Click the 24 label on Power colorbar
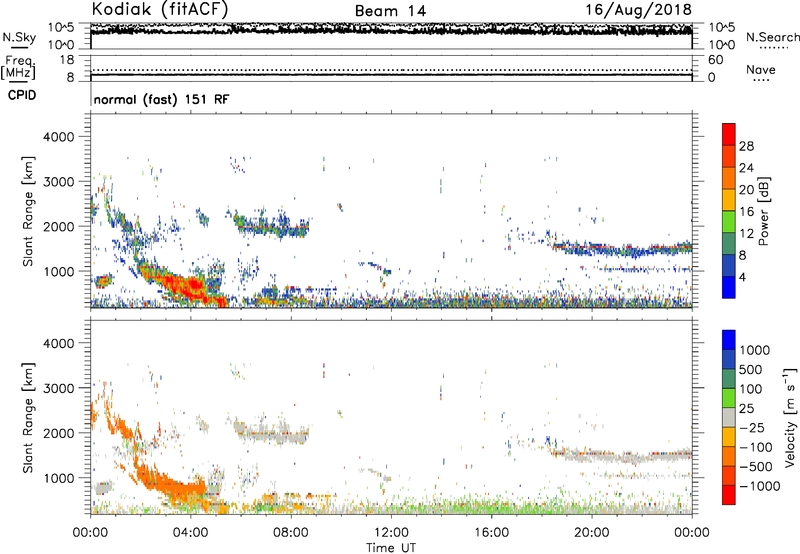 pos(746,168)
